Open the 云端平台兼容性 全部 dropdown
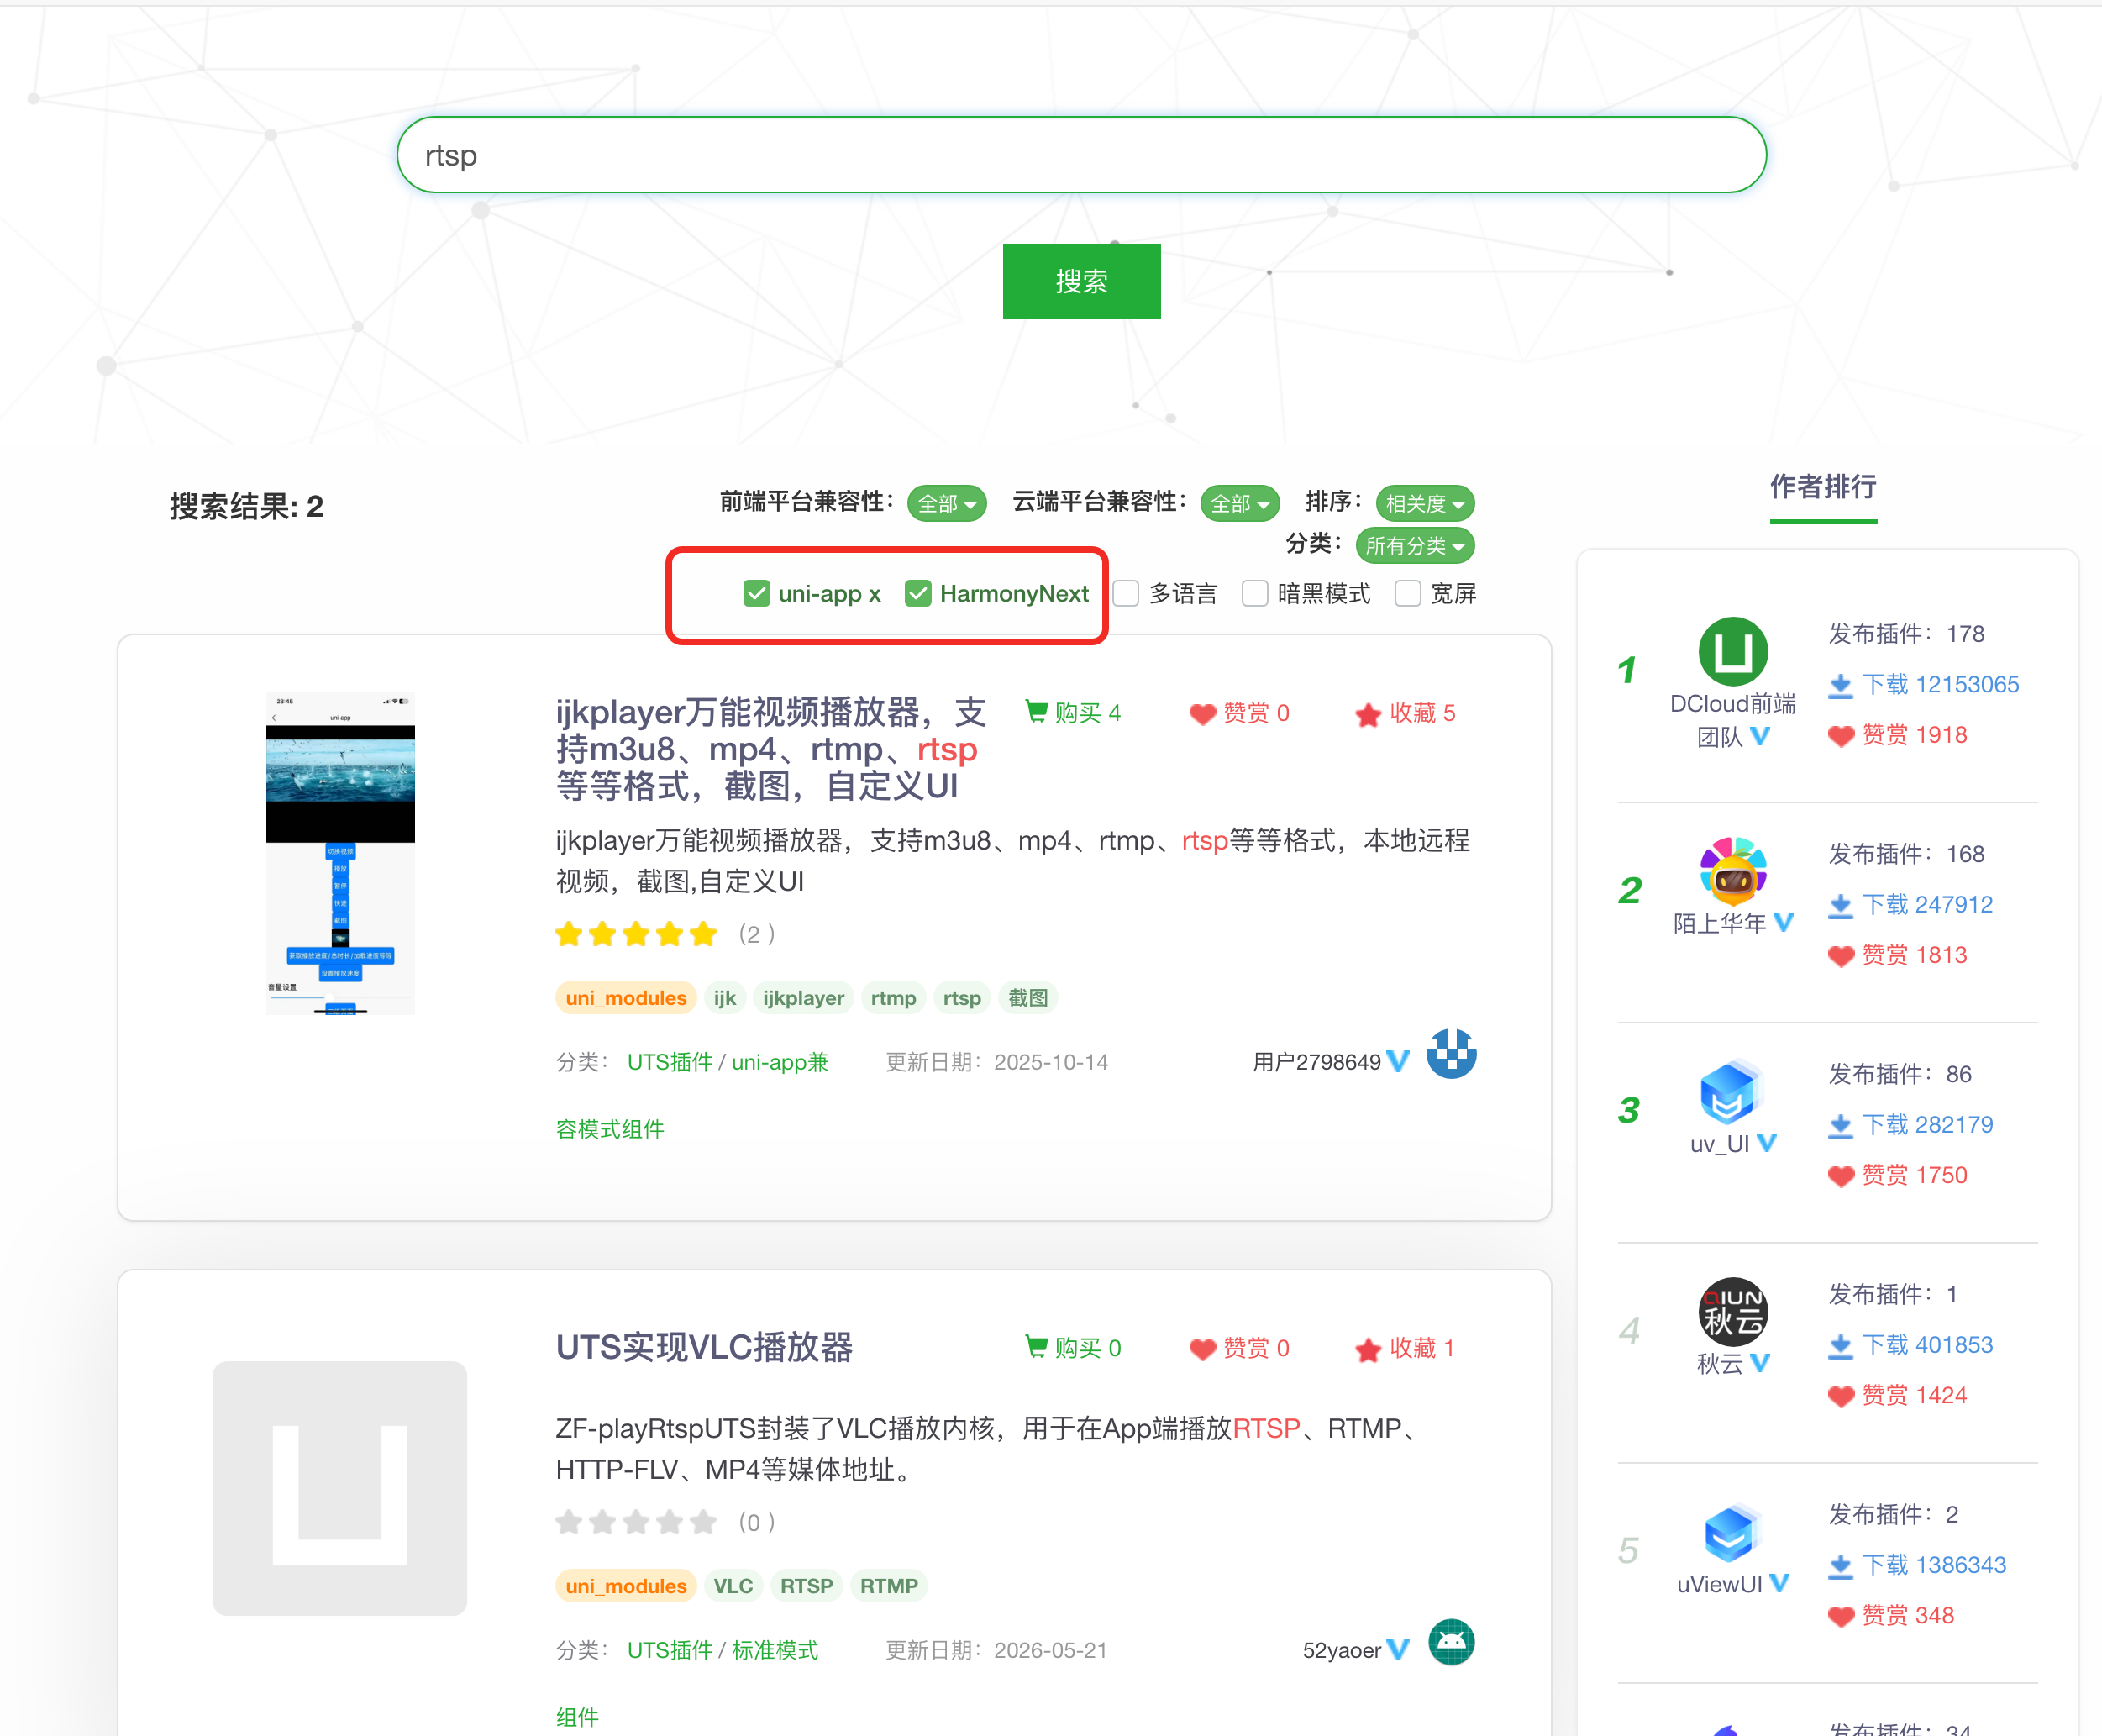The height and width of the screenshot is (1736, 2102). point(1239,503)
